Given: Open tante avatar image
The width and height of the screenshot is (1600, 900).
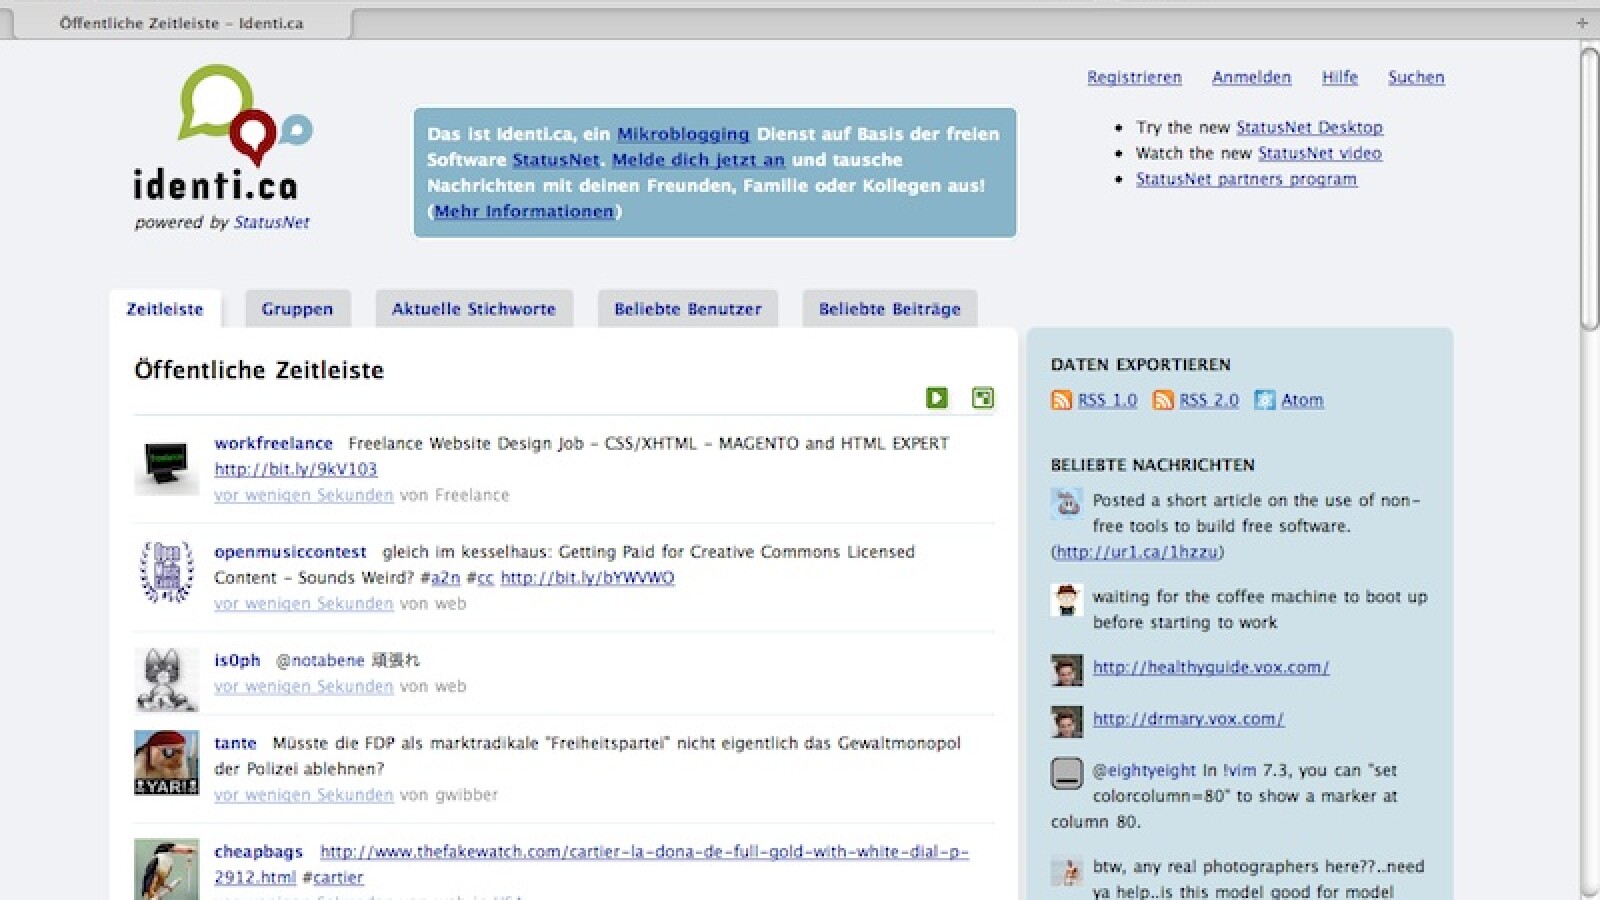Looking at the screenshot, I should [x=166, y=763].
